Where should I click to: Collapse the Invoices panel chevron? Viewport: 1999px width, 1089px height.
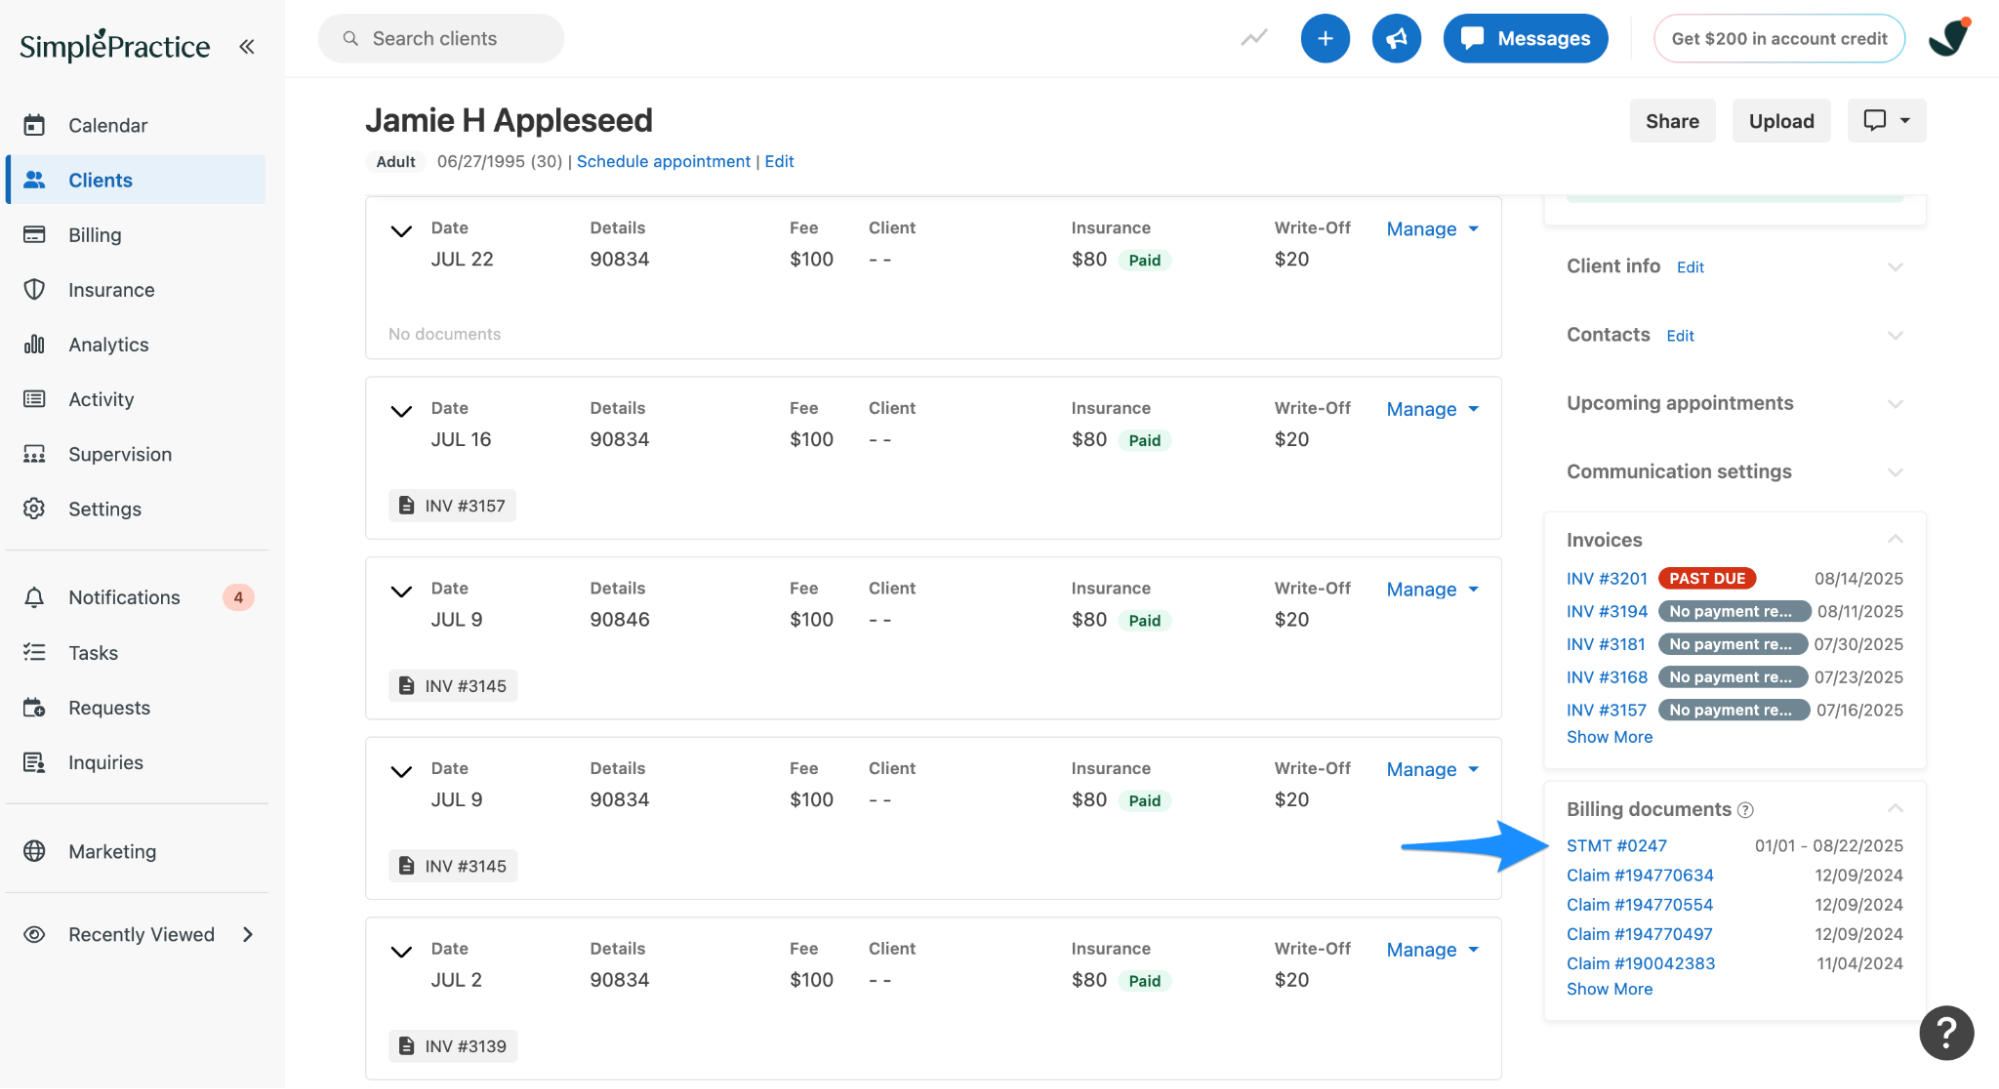click(1895, 539)
